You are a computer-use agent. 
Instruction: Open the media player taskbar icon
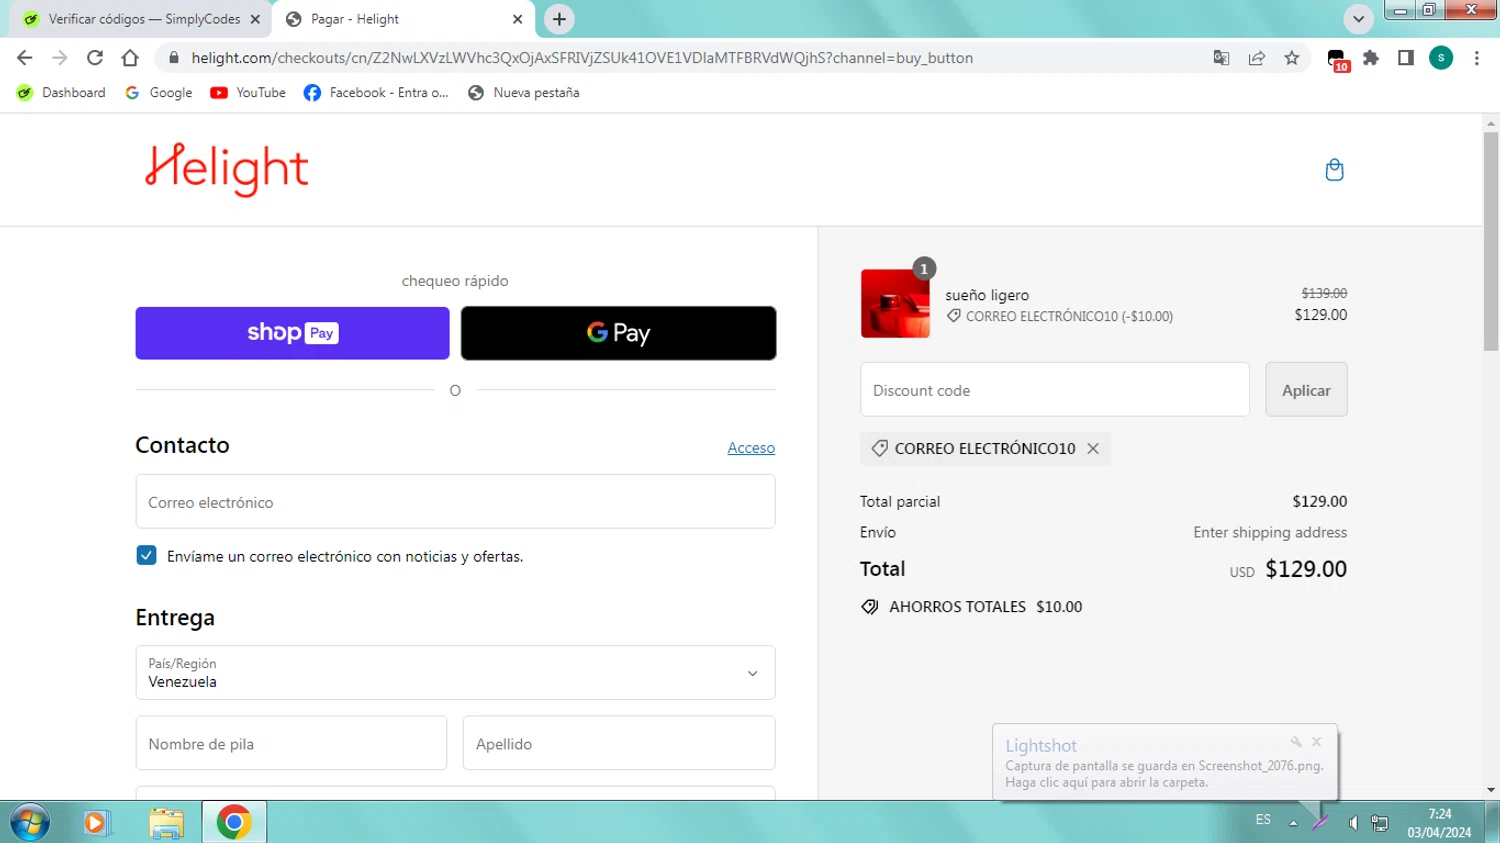click(x=95, y=822)
